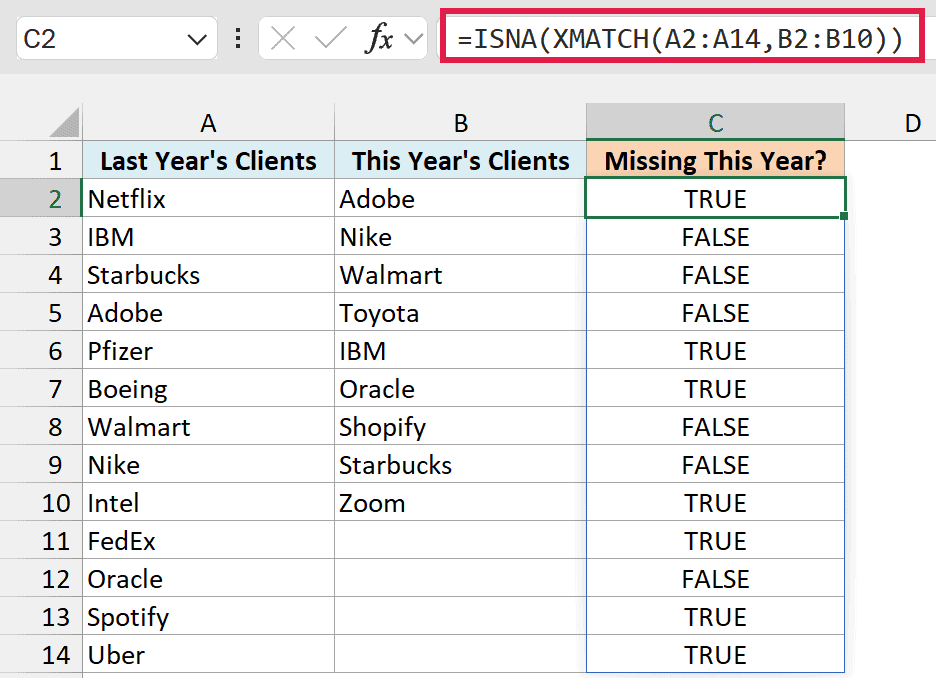Click the fill handle on cell C2
Screen dimensions: 936x678
843,215
